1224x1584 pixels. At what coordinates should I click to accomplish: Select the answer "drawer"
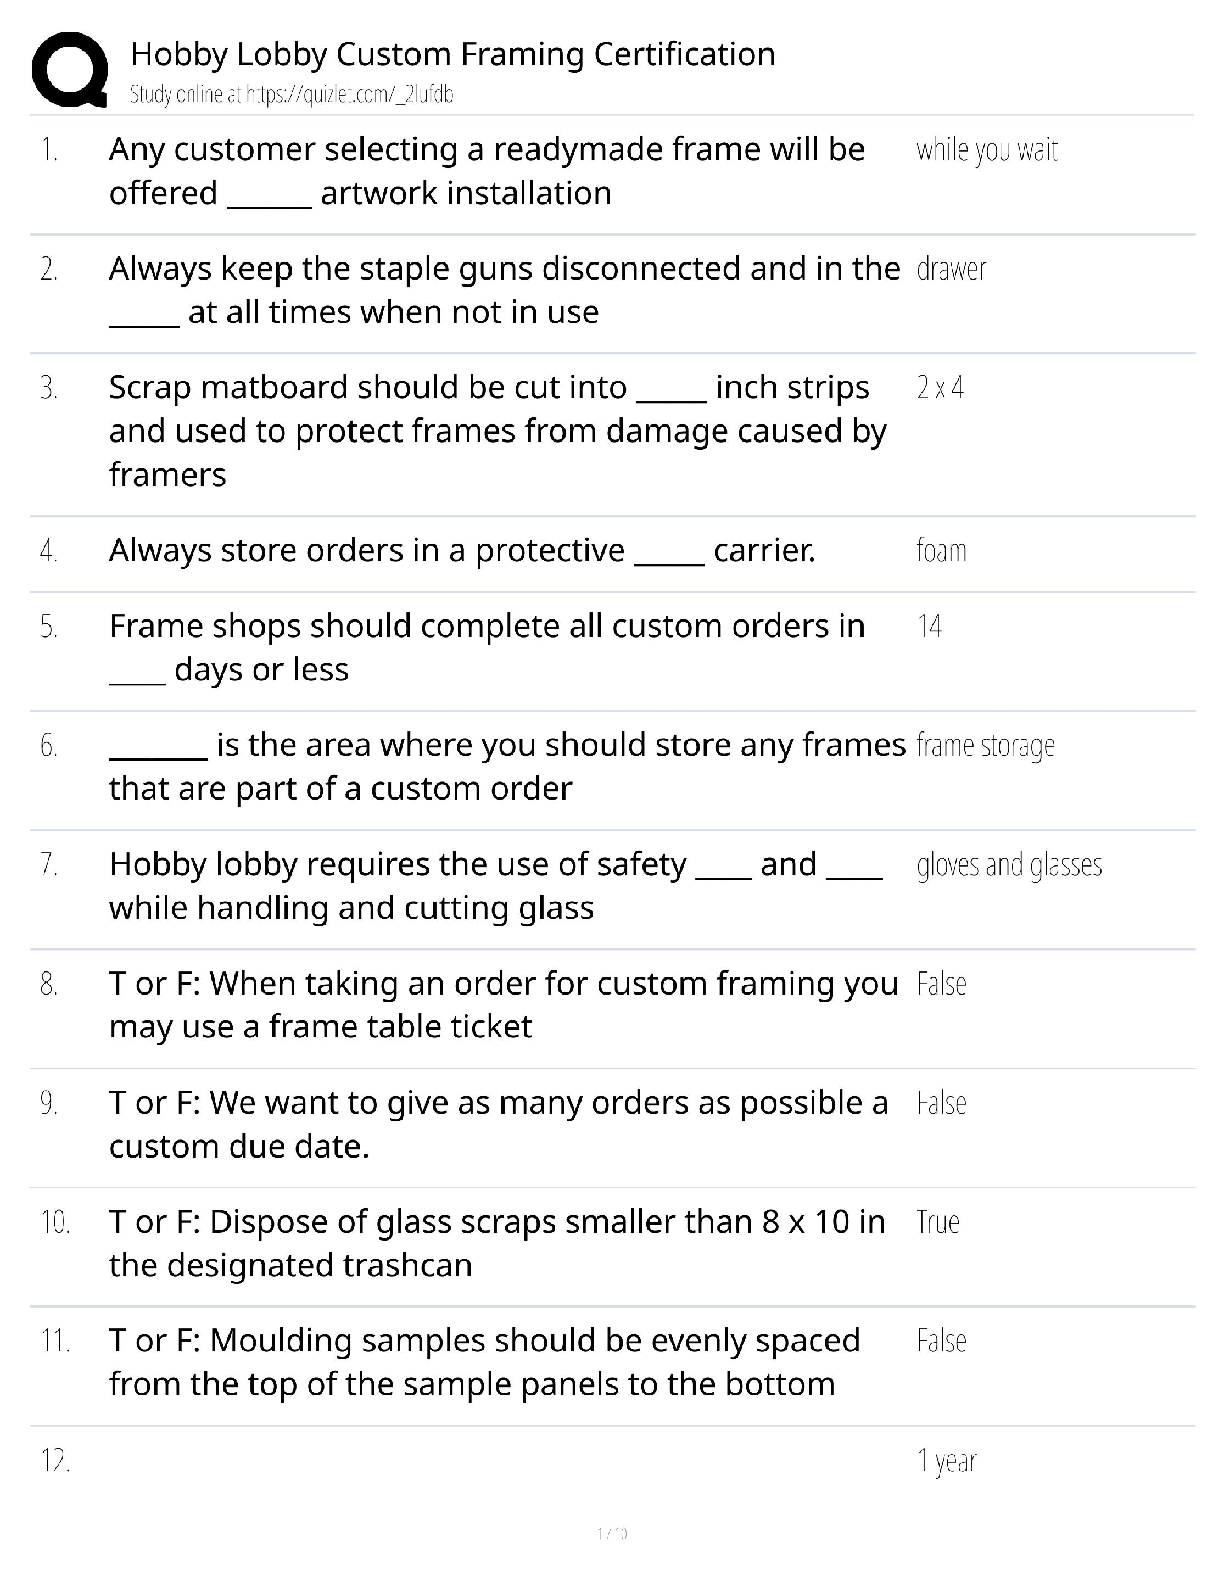point(951,269)
